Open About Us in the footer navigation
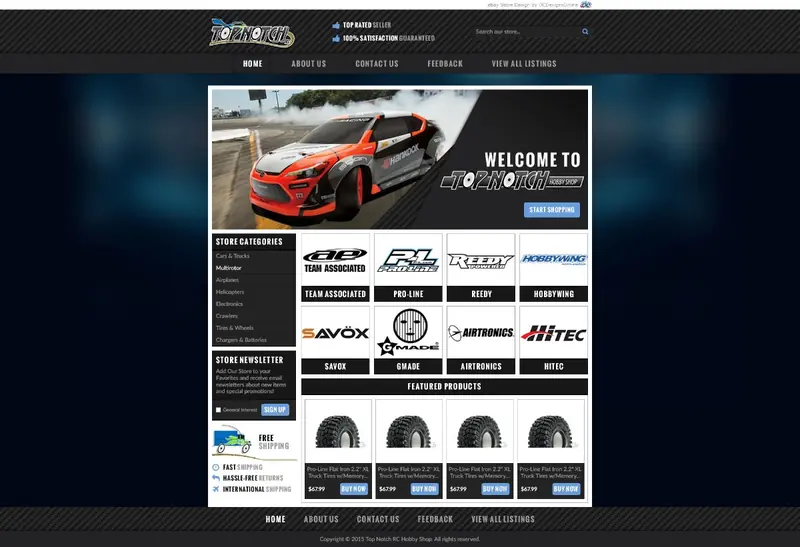Screen dimensions: 800x547 coord(321,519)
